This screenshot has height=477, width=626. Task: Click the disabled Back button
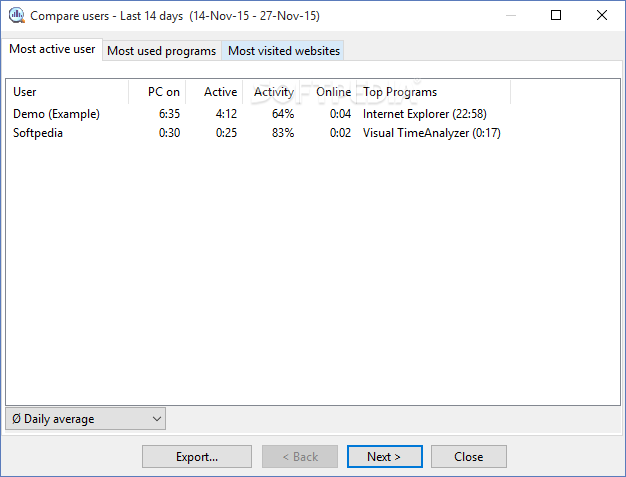tap(300, 457)
